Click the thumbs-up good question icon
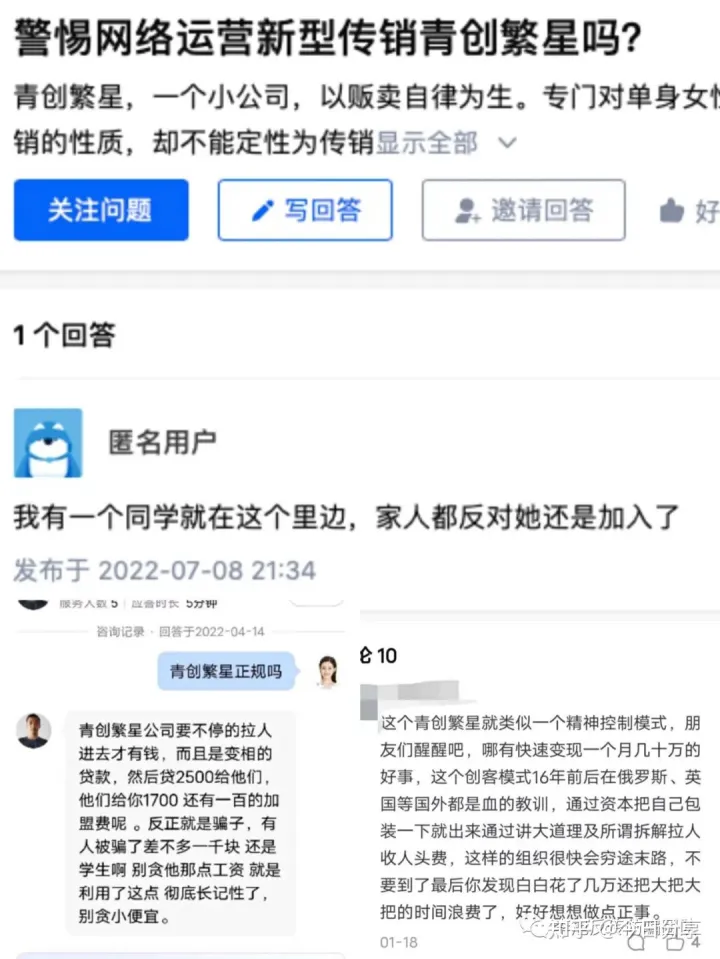Viewport: 720px width, 959px height. [672, 211]
